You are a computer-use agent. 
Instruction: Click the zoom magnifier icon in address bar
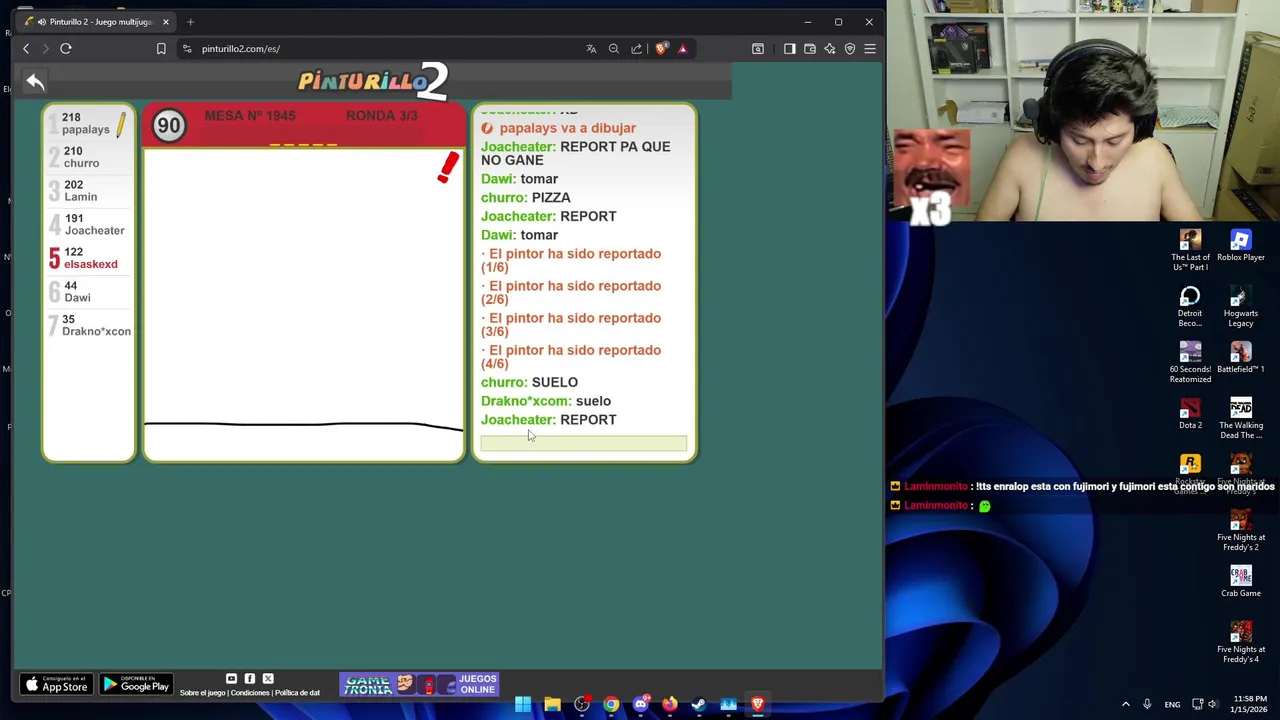tap(614, 48)
